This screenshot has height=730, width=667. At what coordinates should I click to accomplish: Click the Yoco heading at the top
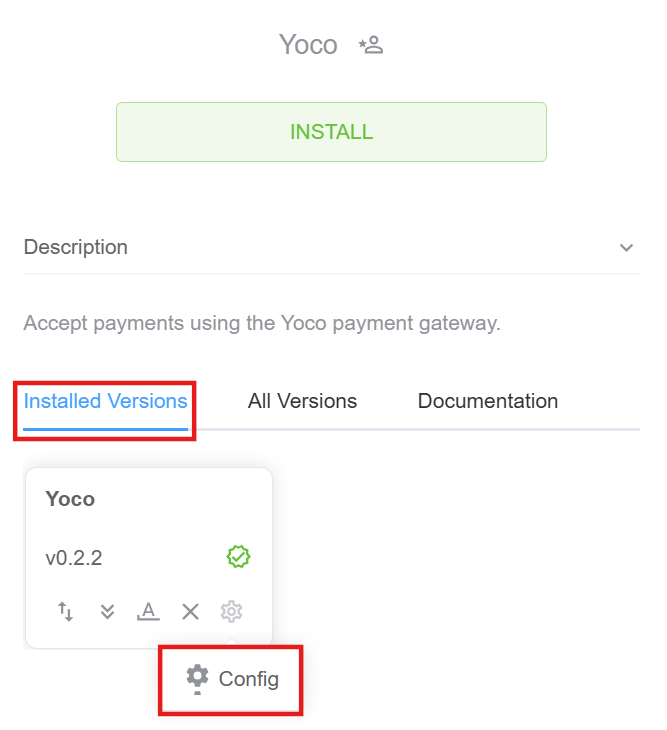coord(308,45)
